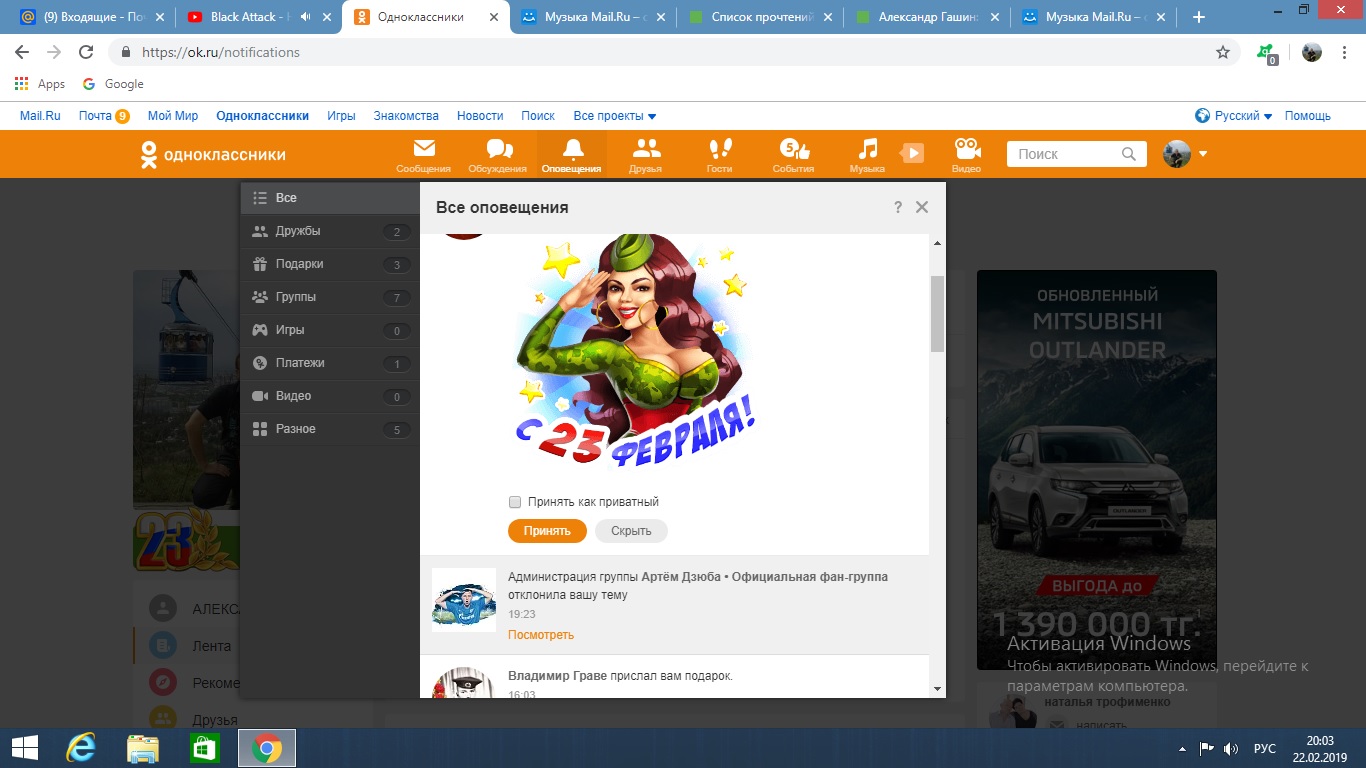Viewport: 1366px width, 768px height.
Task: Open the user avatar dropdown arrow
Action: click(1203, 154)
